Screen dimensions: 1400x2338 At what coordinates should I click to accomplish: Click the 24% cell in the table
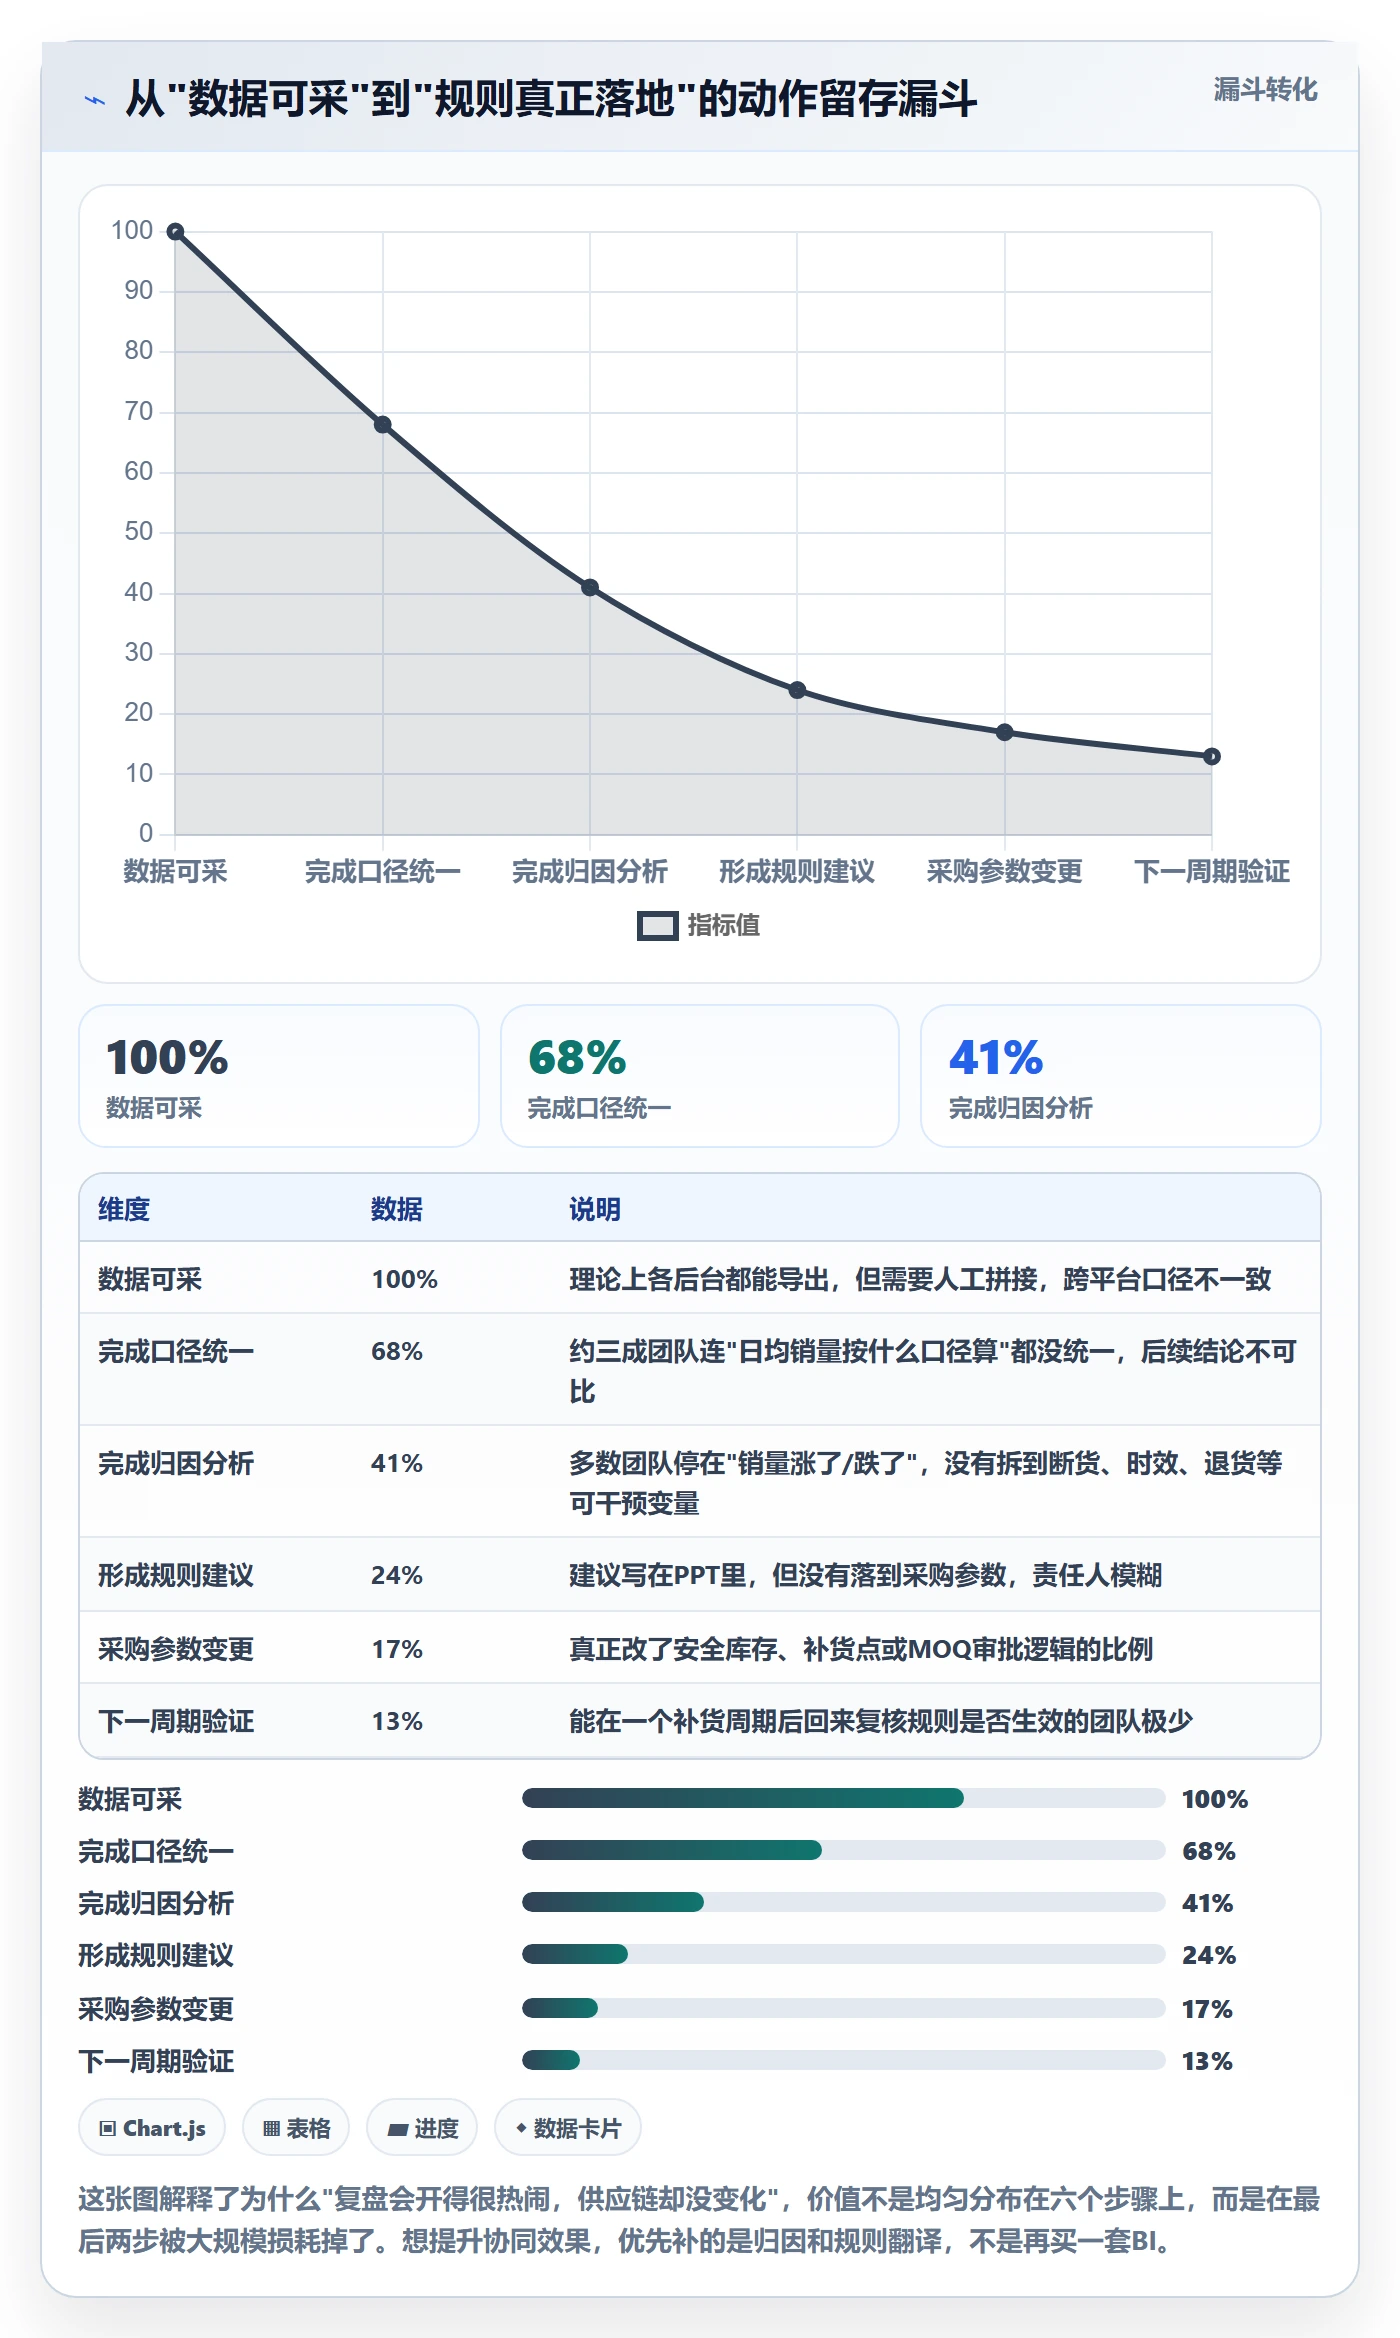click(397, 1575)
